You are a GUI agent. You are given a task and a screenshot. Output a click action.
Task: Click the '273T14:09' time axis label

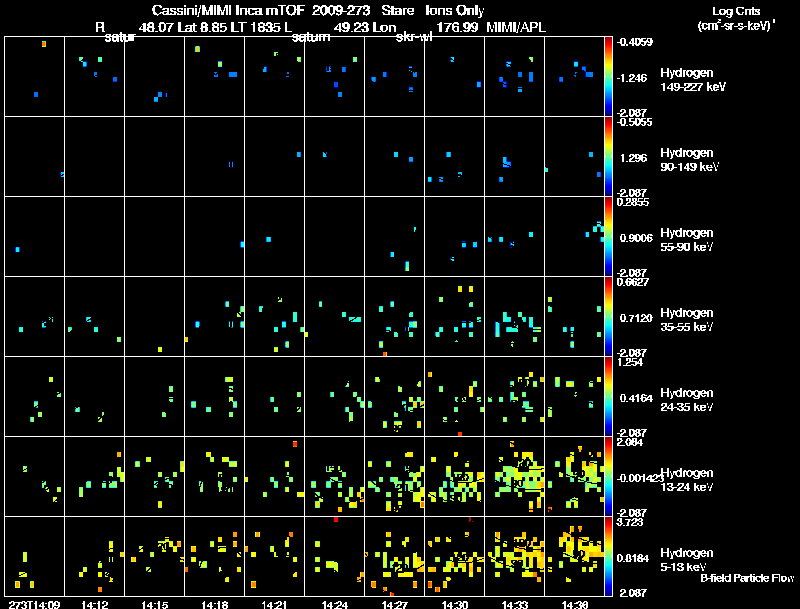(34, 604)
